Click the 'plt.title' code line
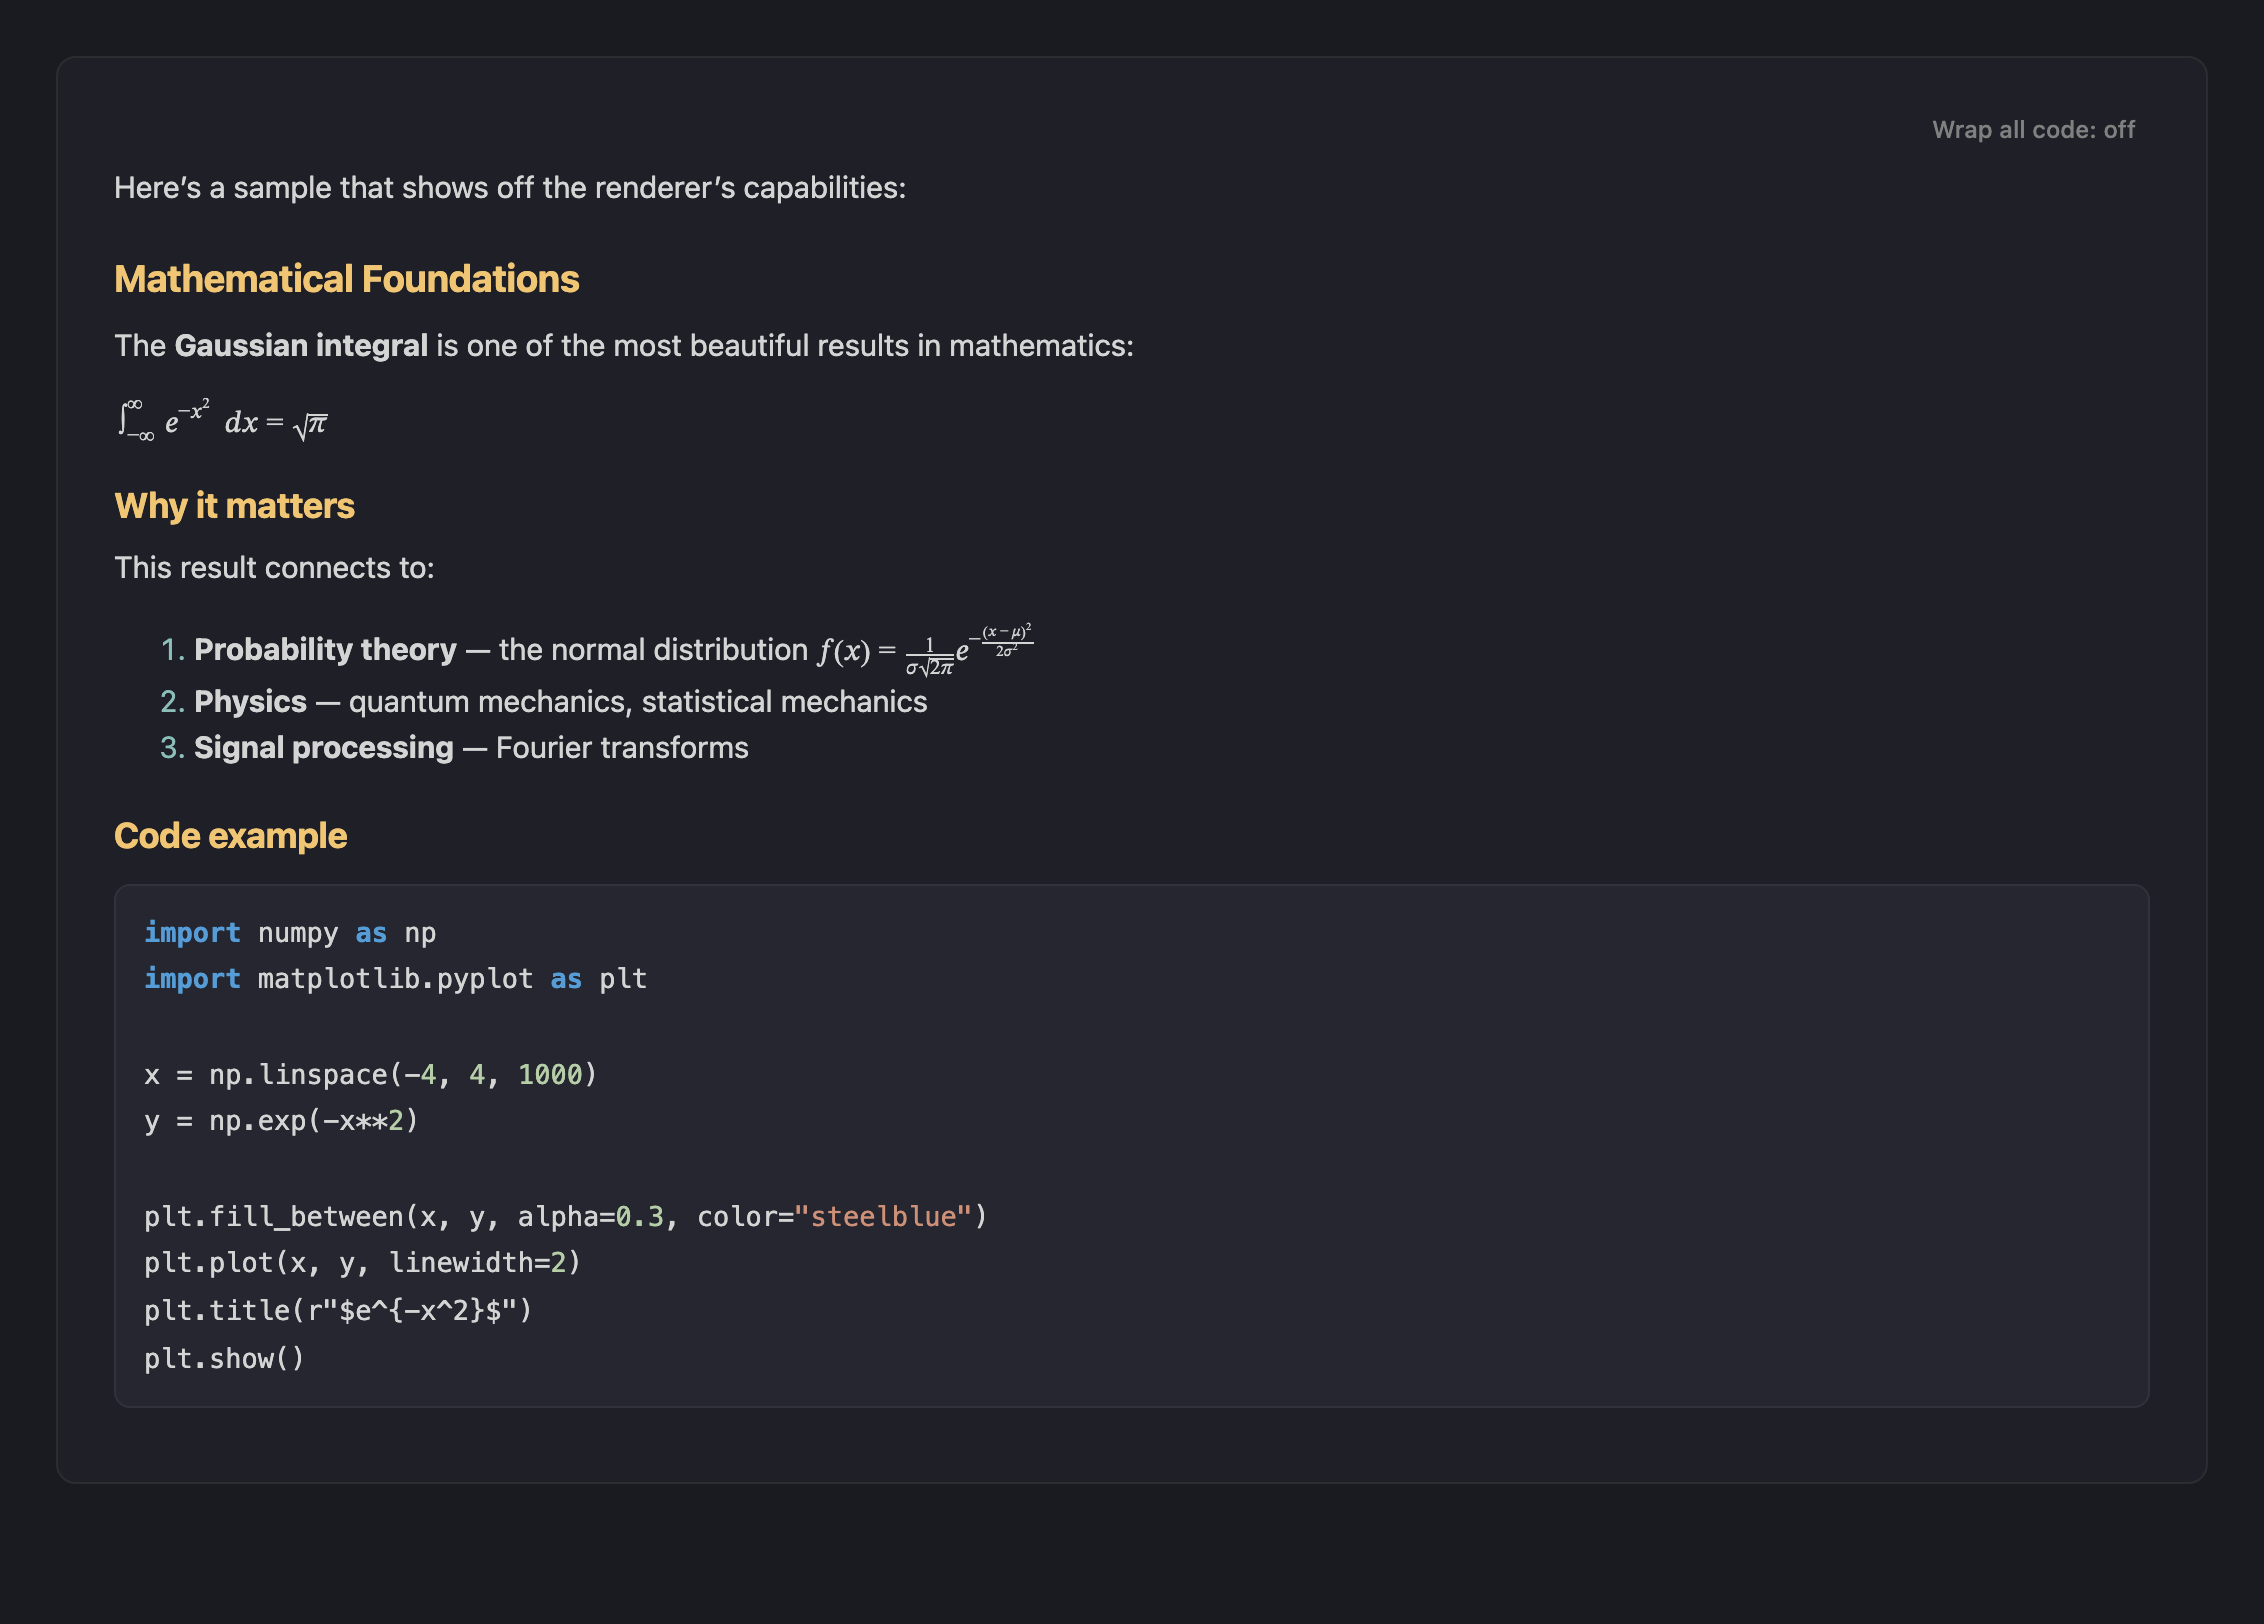Viewport: 2264px width, 1624px height. tap(338, 1310)
